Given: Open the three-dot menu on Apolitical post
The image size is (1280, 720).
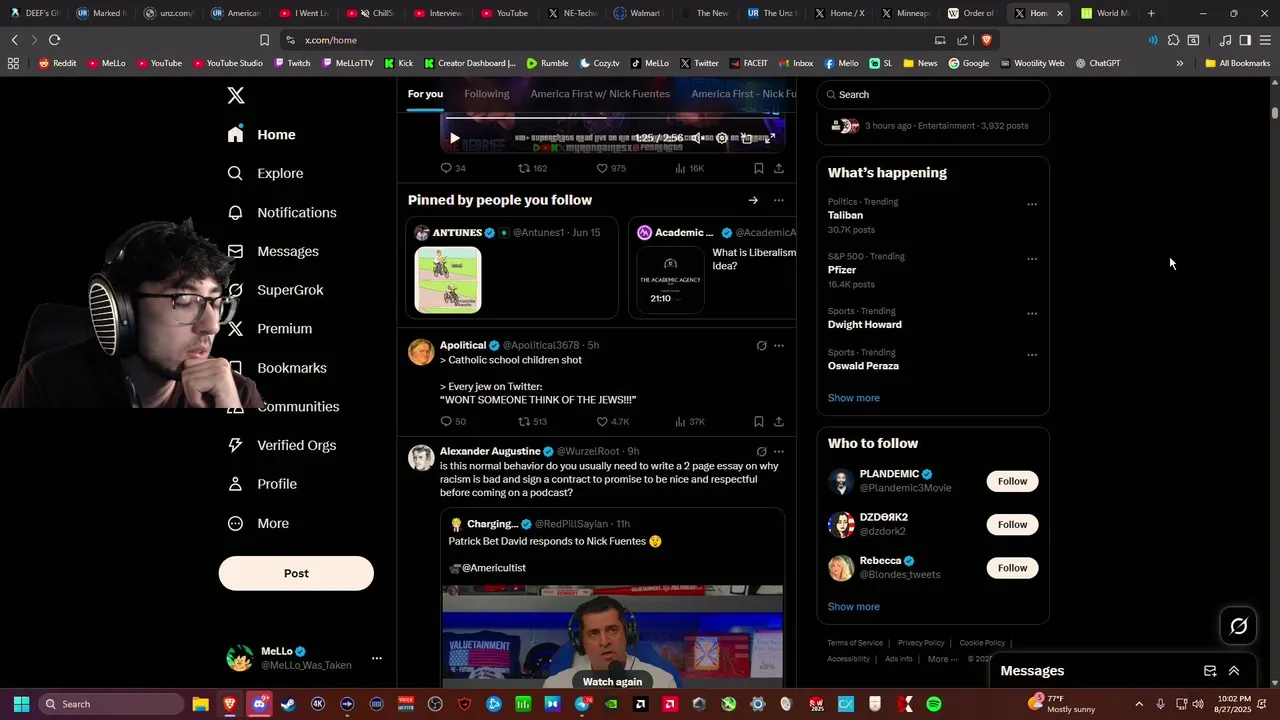Looking at the screenshot, I should pos(779,345).
